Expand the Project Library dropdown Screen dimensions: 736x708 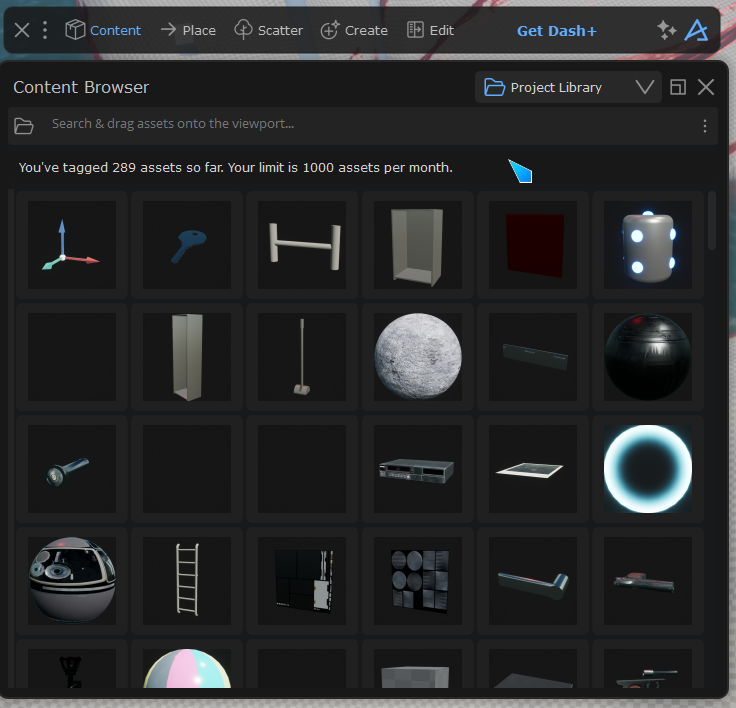(x=568, y=87)
